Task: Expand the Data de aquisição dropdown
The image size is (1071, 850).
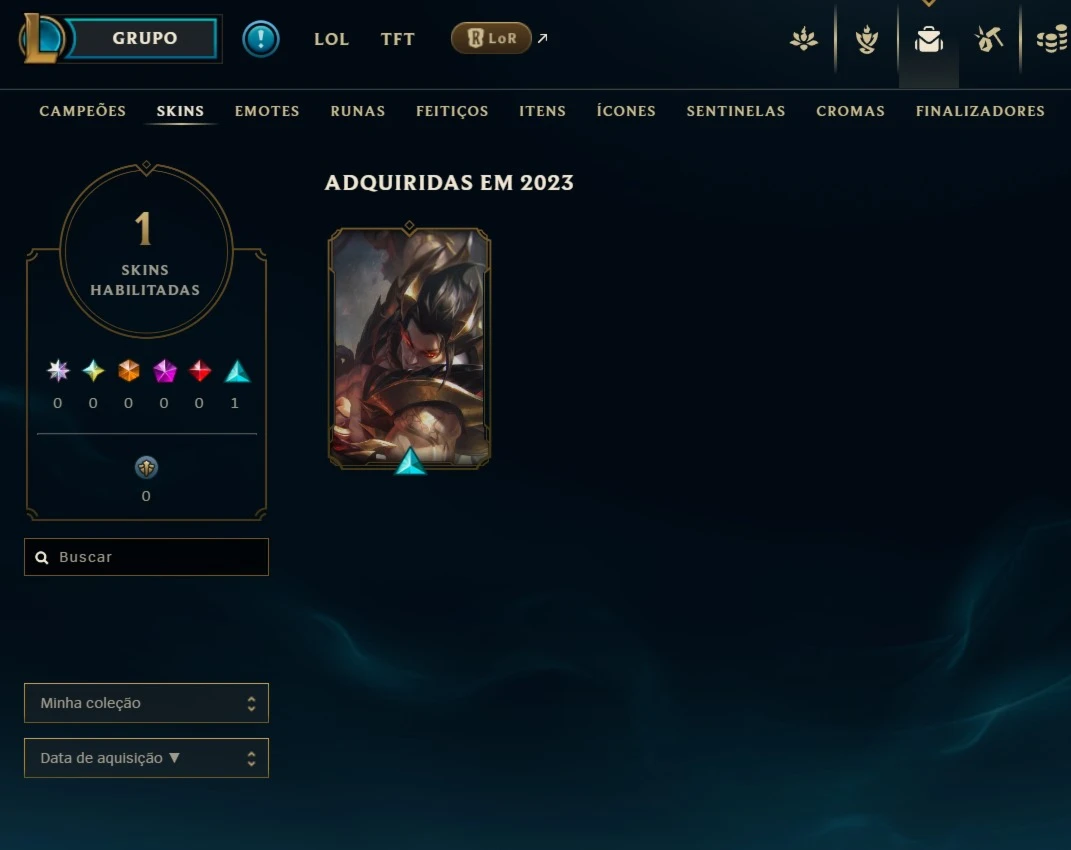Action: pyautogui.click(x=146, y=758)
